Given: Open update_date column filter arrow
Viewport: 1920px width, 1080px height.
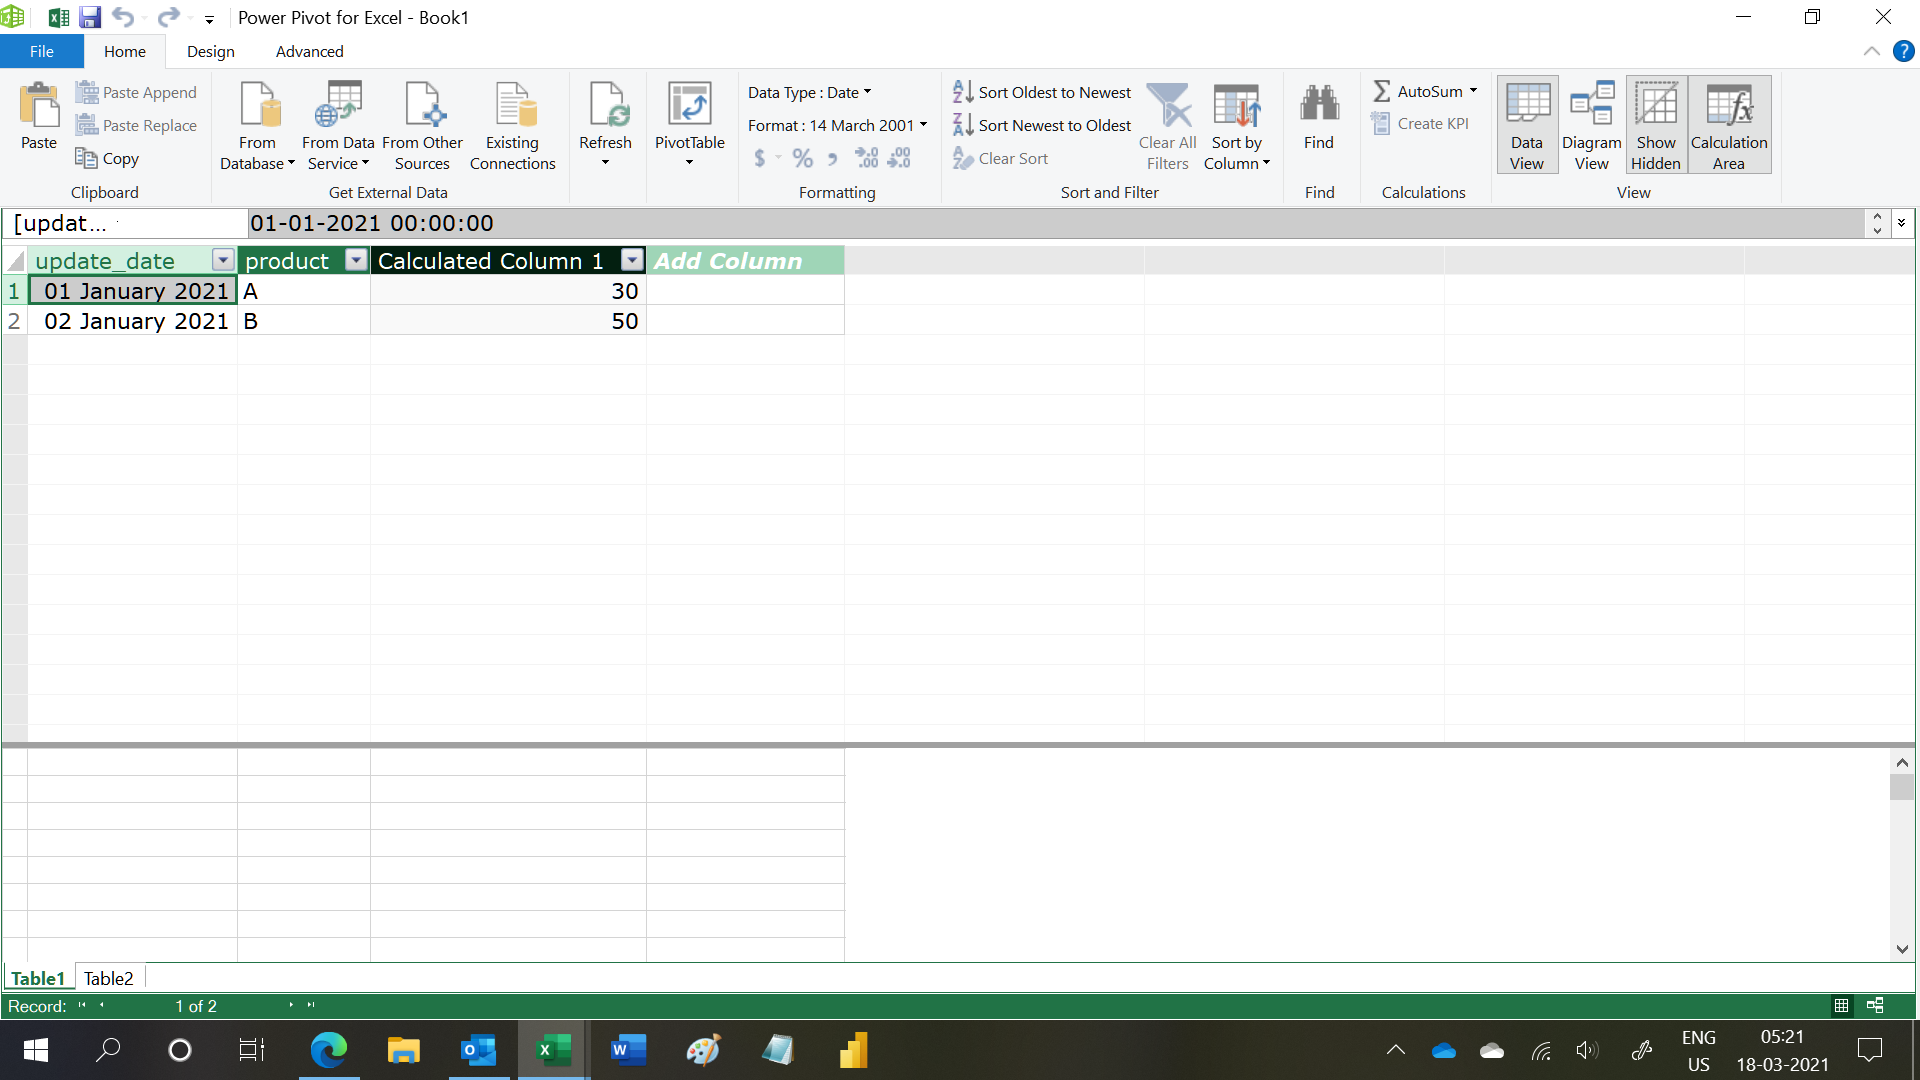Looking at the screenshot, I should 223,260.
